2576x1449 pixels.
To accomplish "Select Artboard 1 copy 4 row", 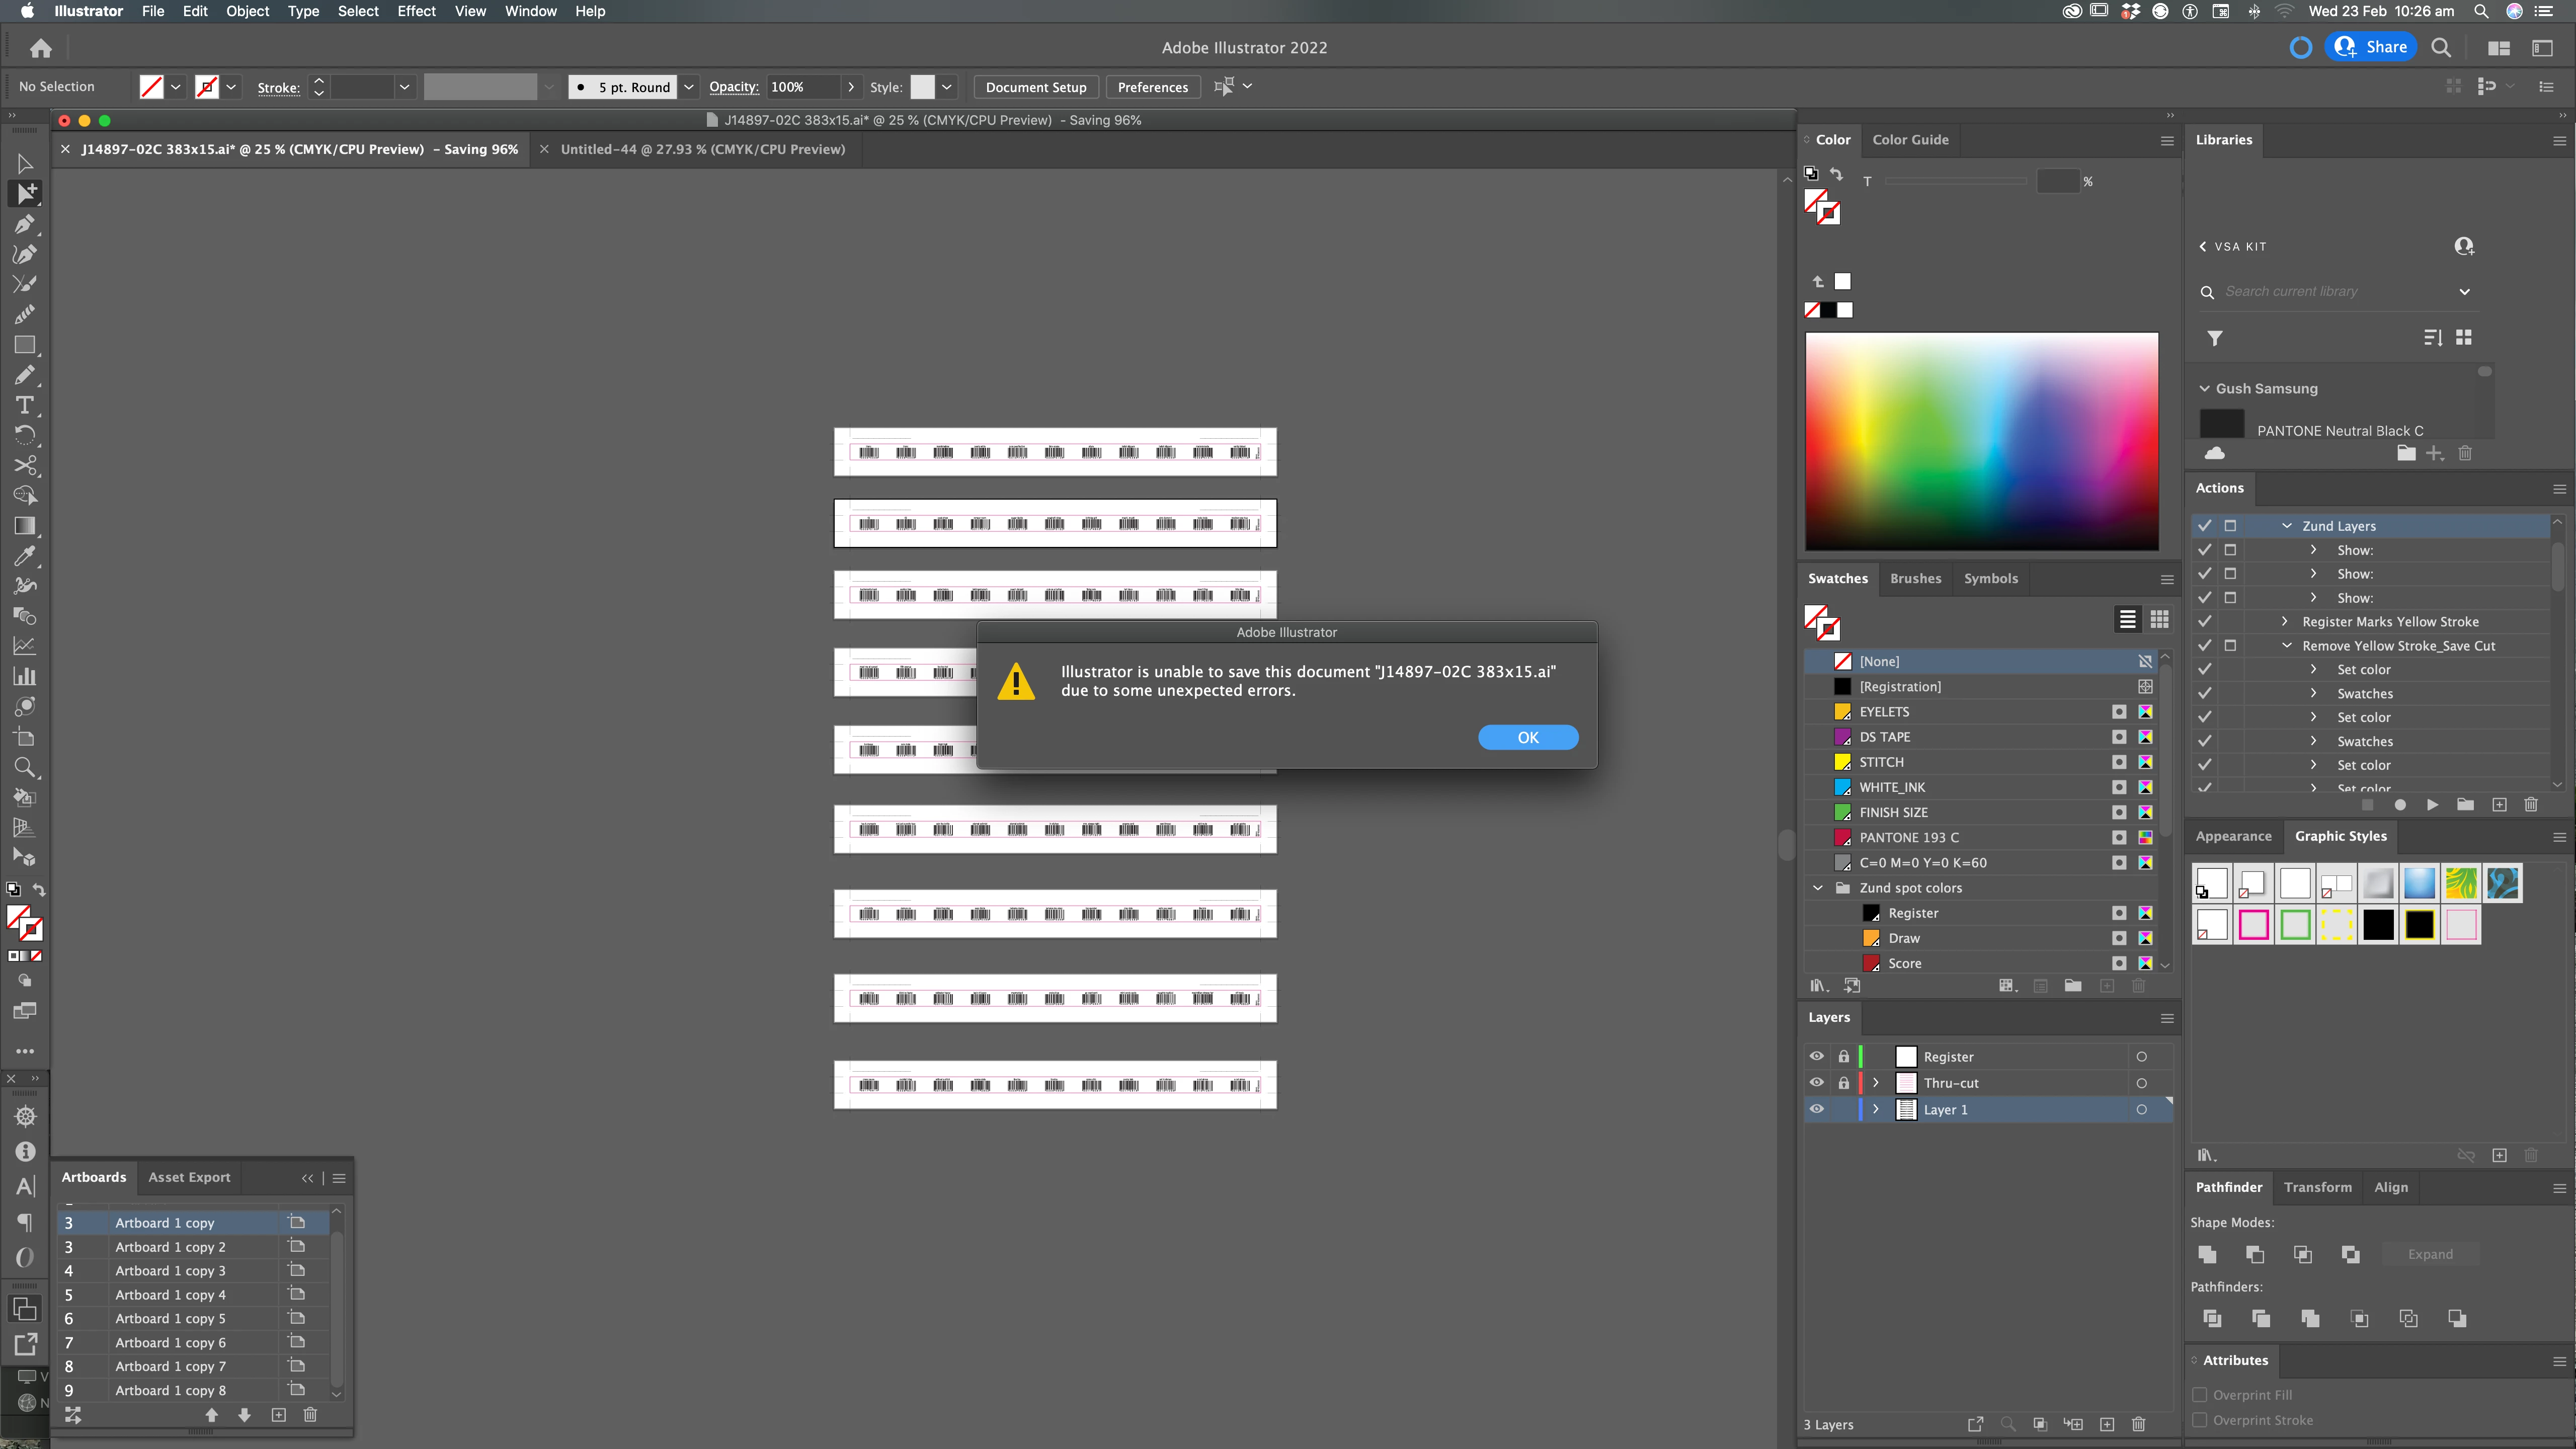I will click(x=170, y=1295).
